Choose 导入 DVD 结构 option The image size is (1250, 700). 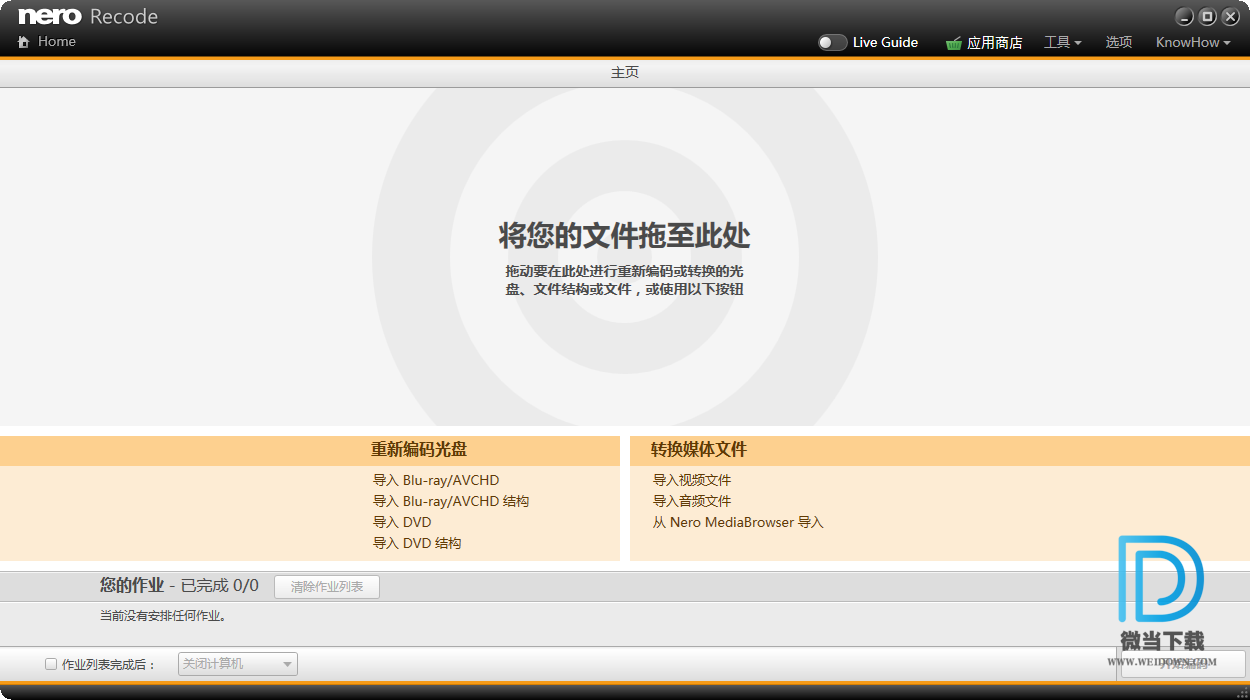(x=417, y=543)
